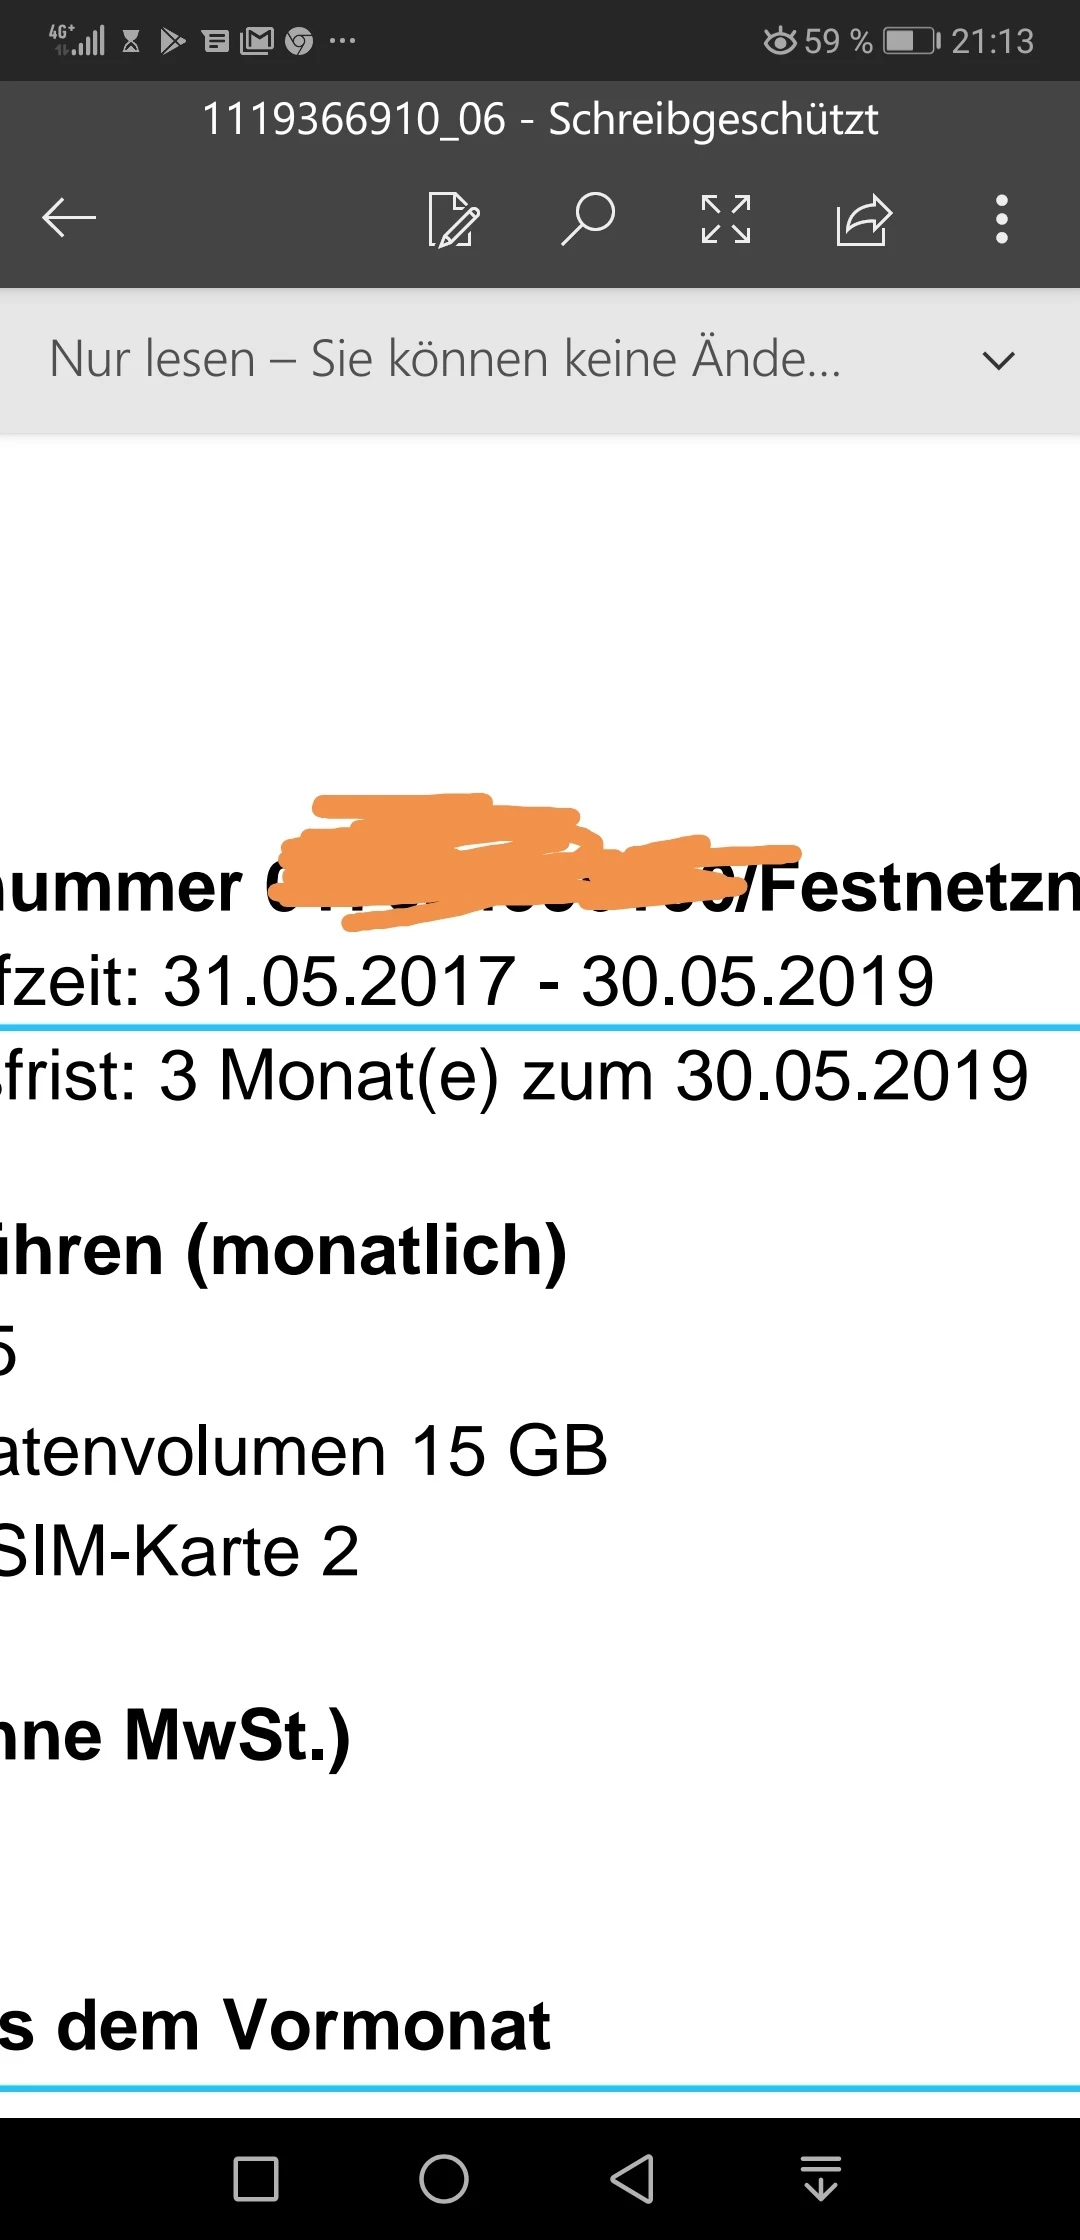Tap the back arrow icon

coord(69,218)
